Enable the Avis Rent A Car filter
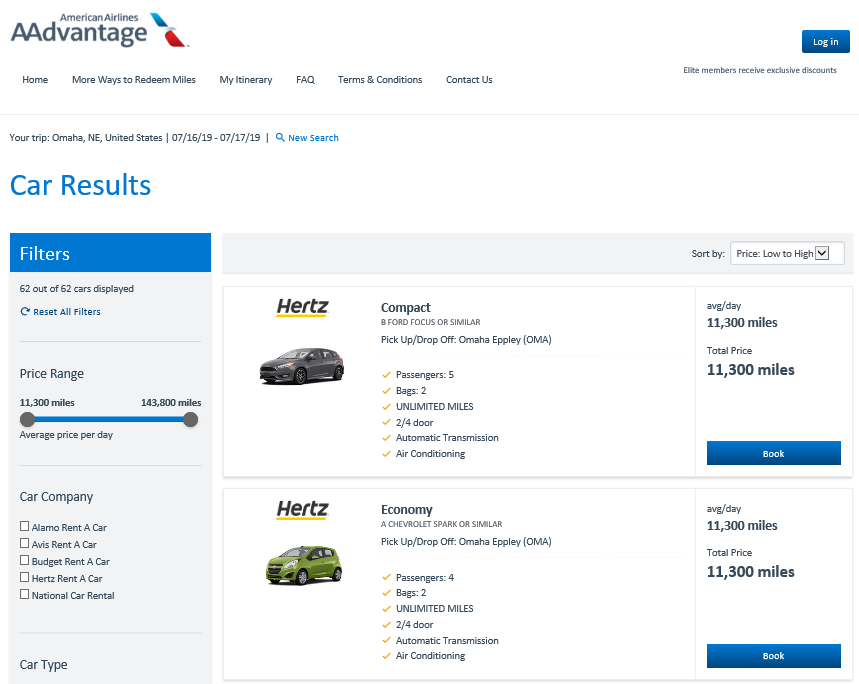Screen dimensions: 859x684 (x=24, y=543)
